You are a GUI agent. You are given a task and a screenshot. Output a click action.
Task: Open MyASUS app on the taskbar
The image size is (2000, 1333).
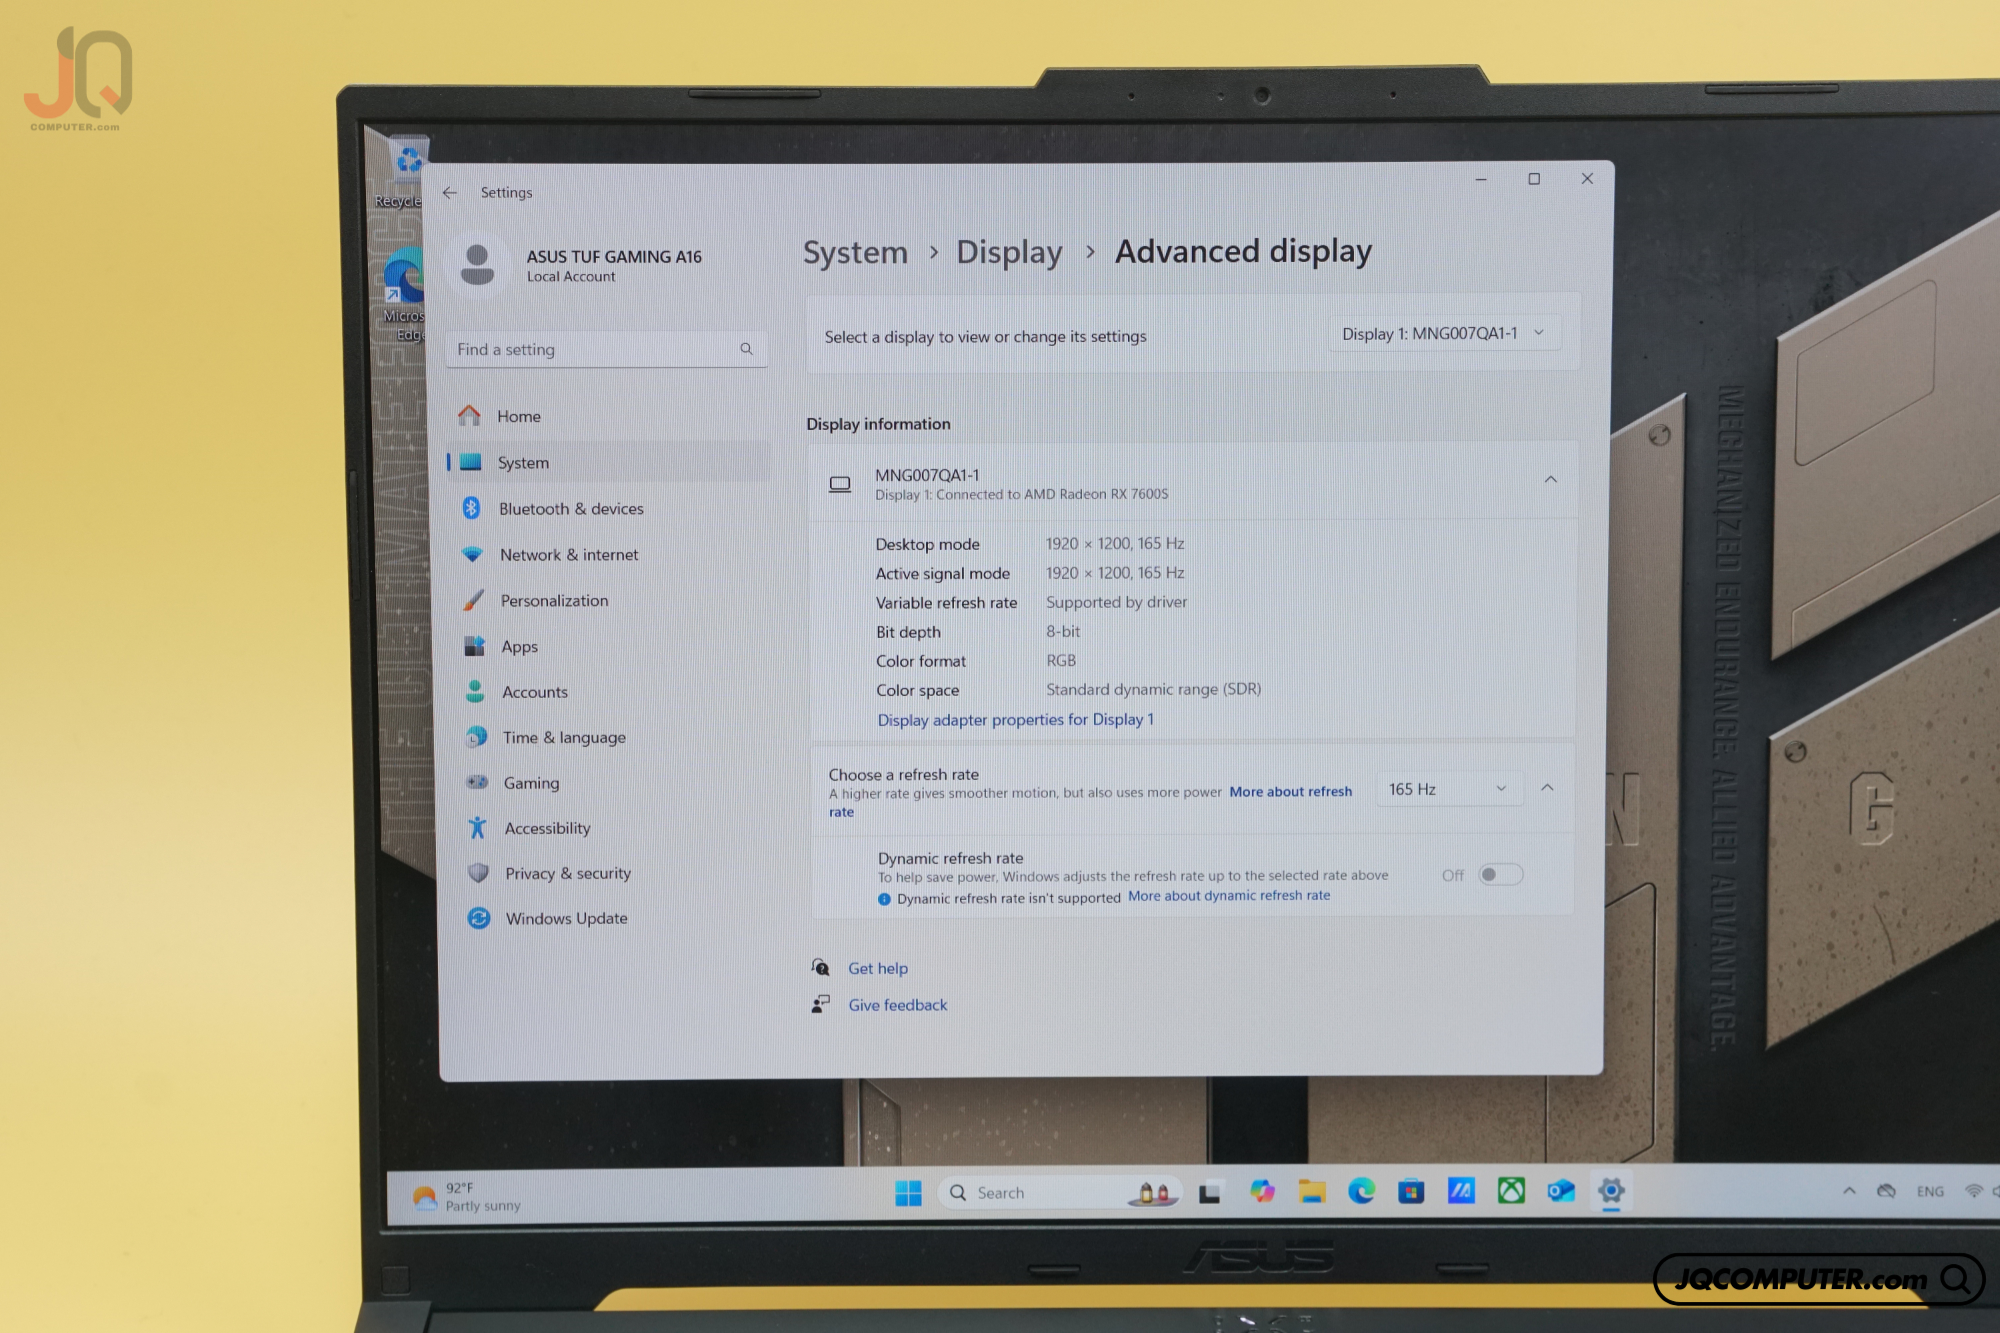click(x=1461, y=1191)
